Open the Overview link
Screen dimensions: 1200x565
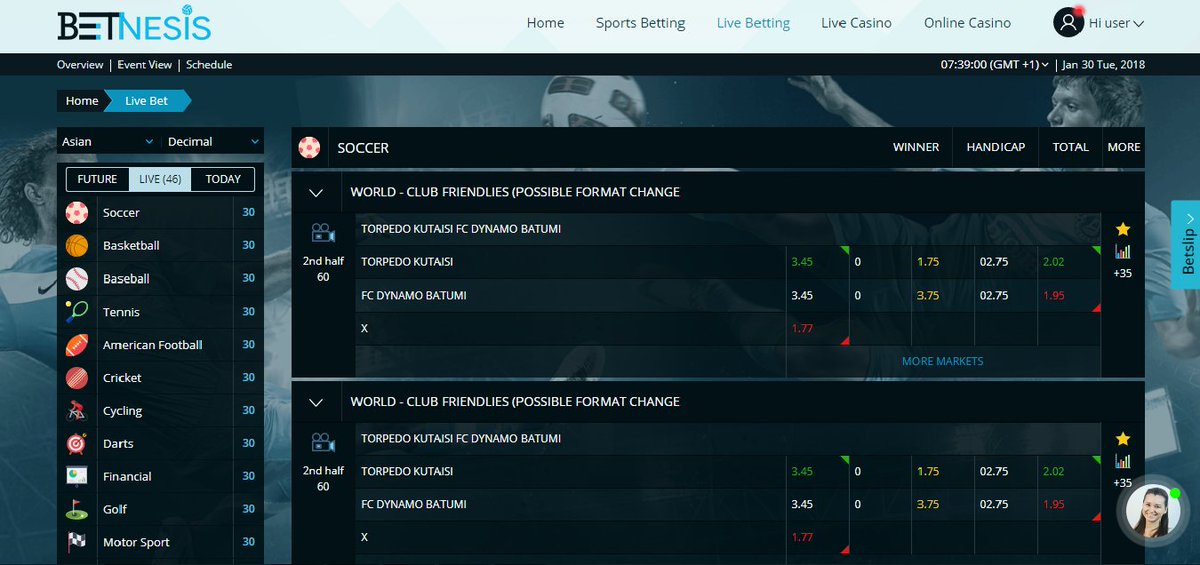point(80,64)
